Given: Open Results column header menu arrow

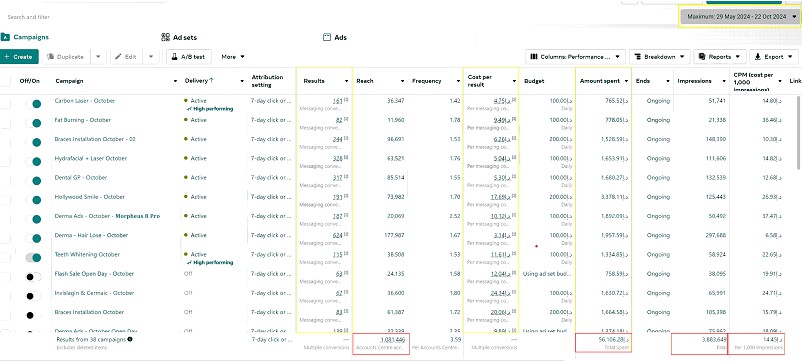Looking at the screenshot, I should (x=346, y=81).
